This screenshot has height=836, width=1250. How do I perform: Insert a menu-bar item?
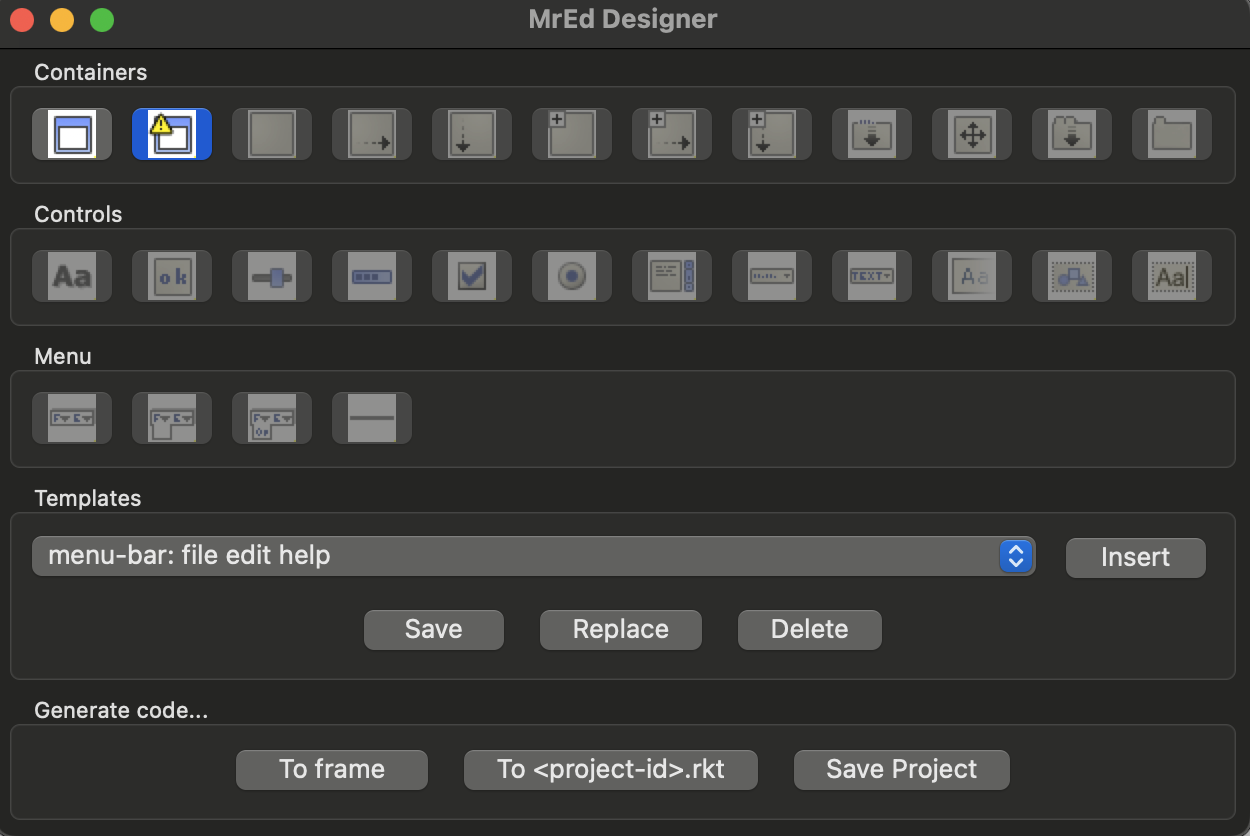click(x=72, y=418)
